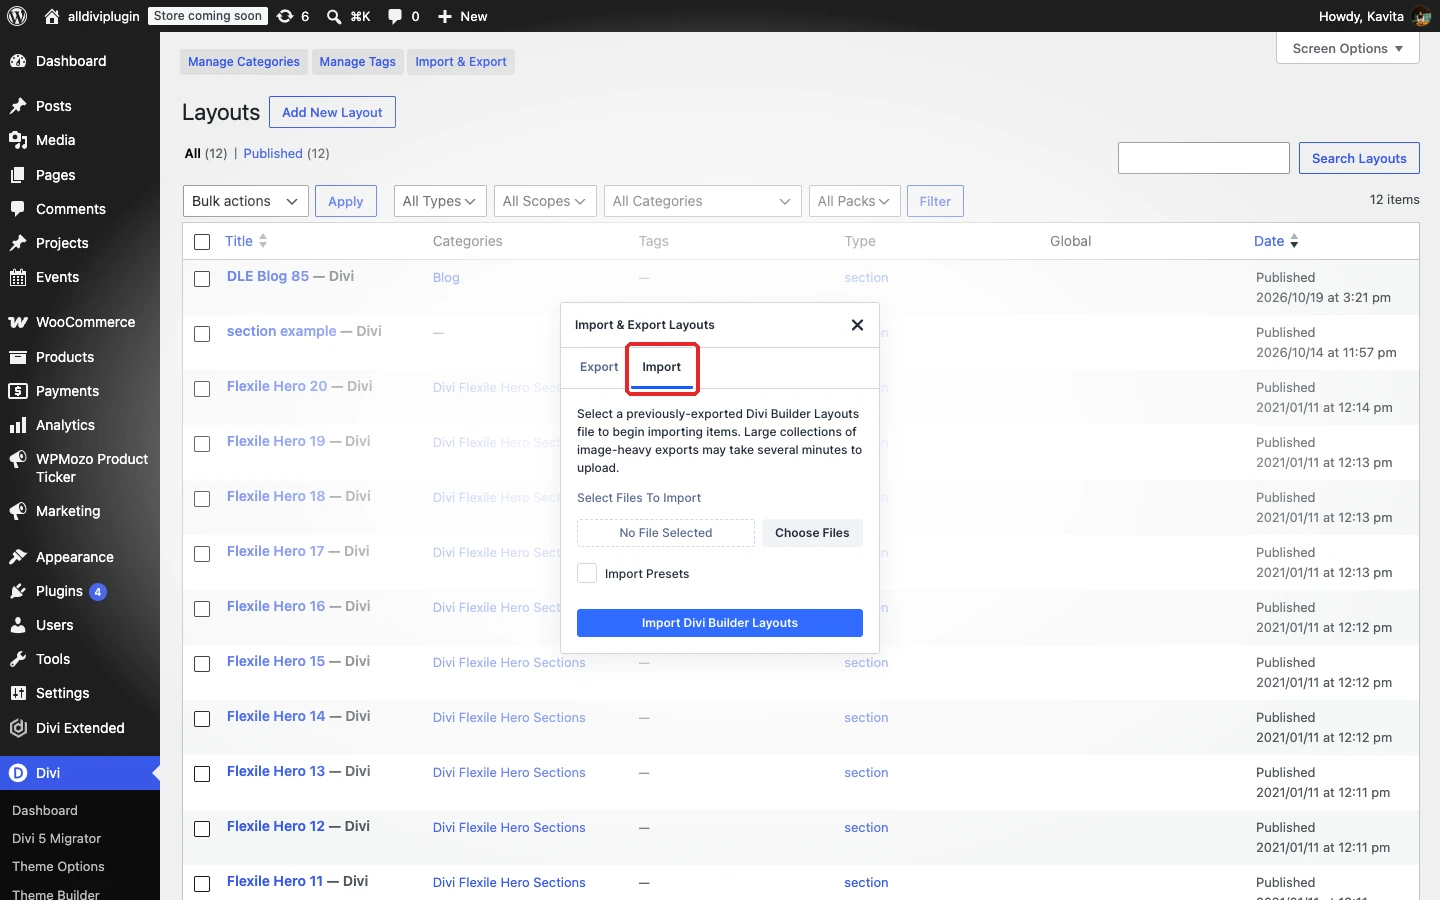
Task: Check the Flexile Hero 20 row checkbox
Action: coord(202,389)
